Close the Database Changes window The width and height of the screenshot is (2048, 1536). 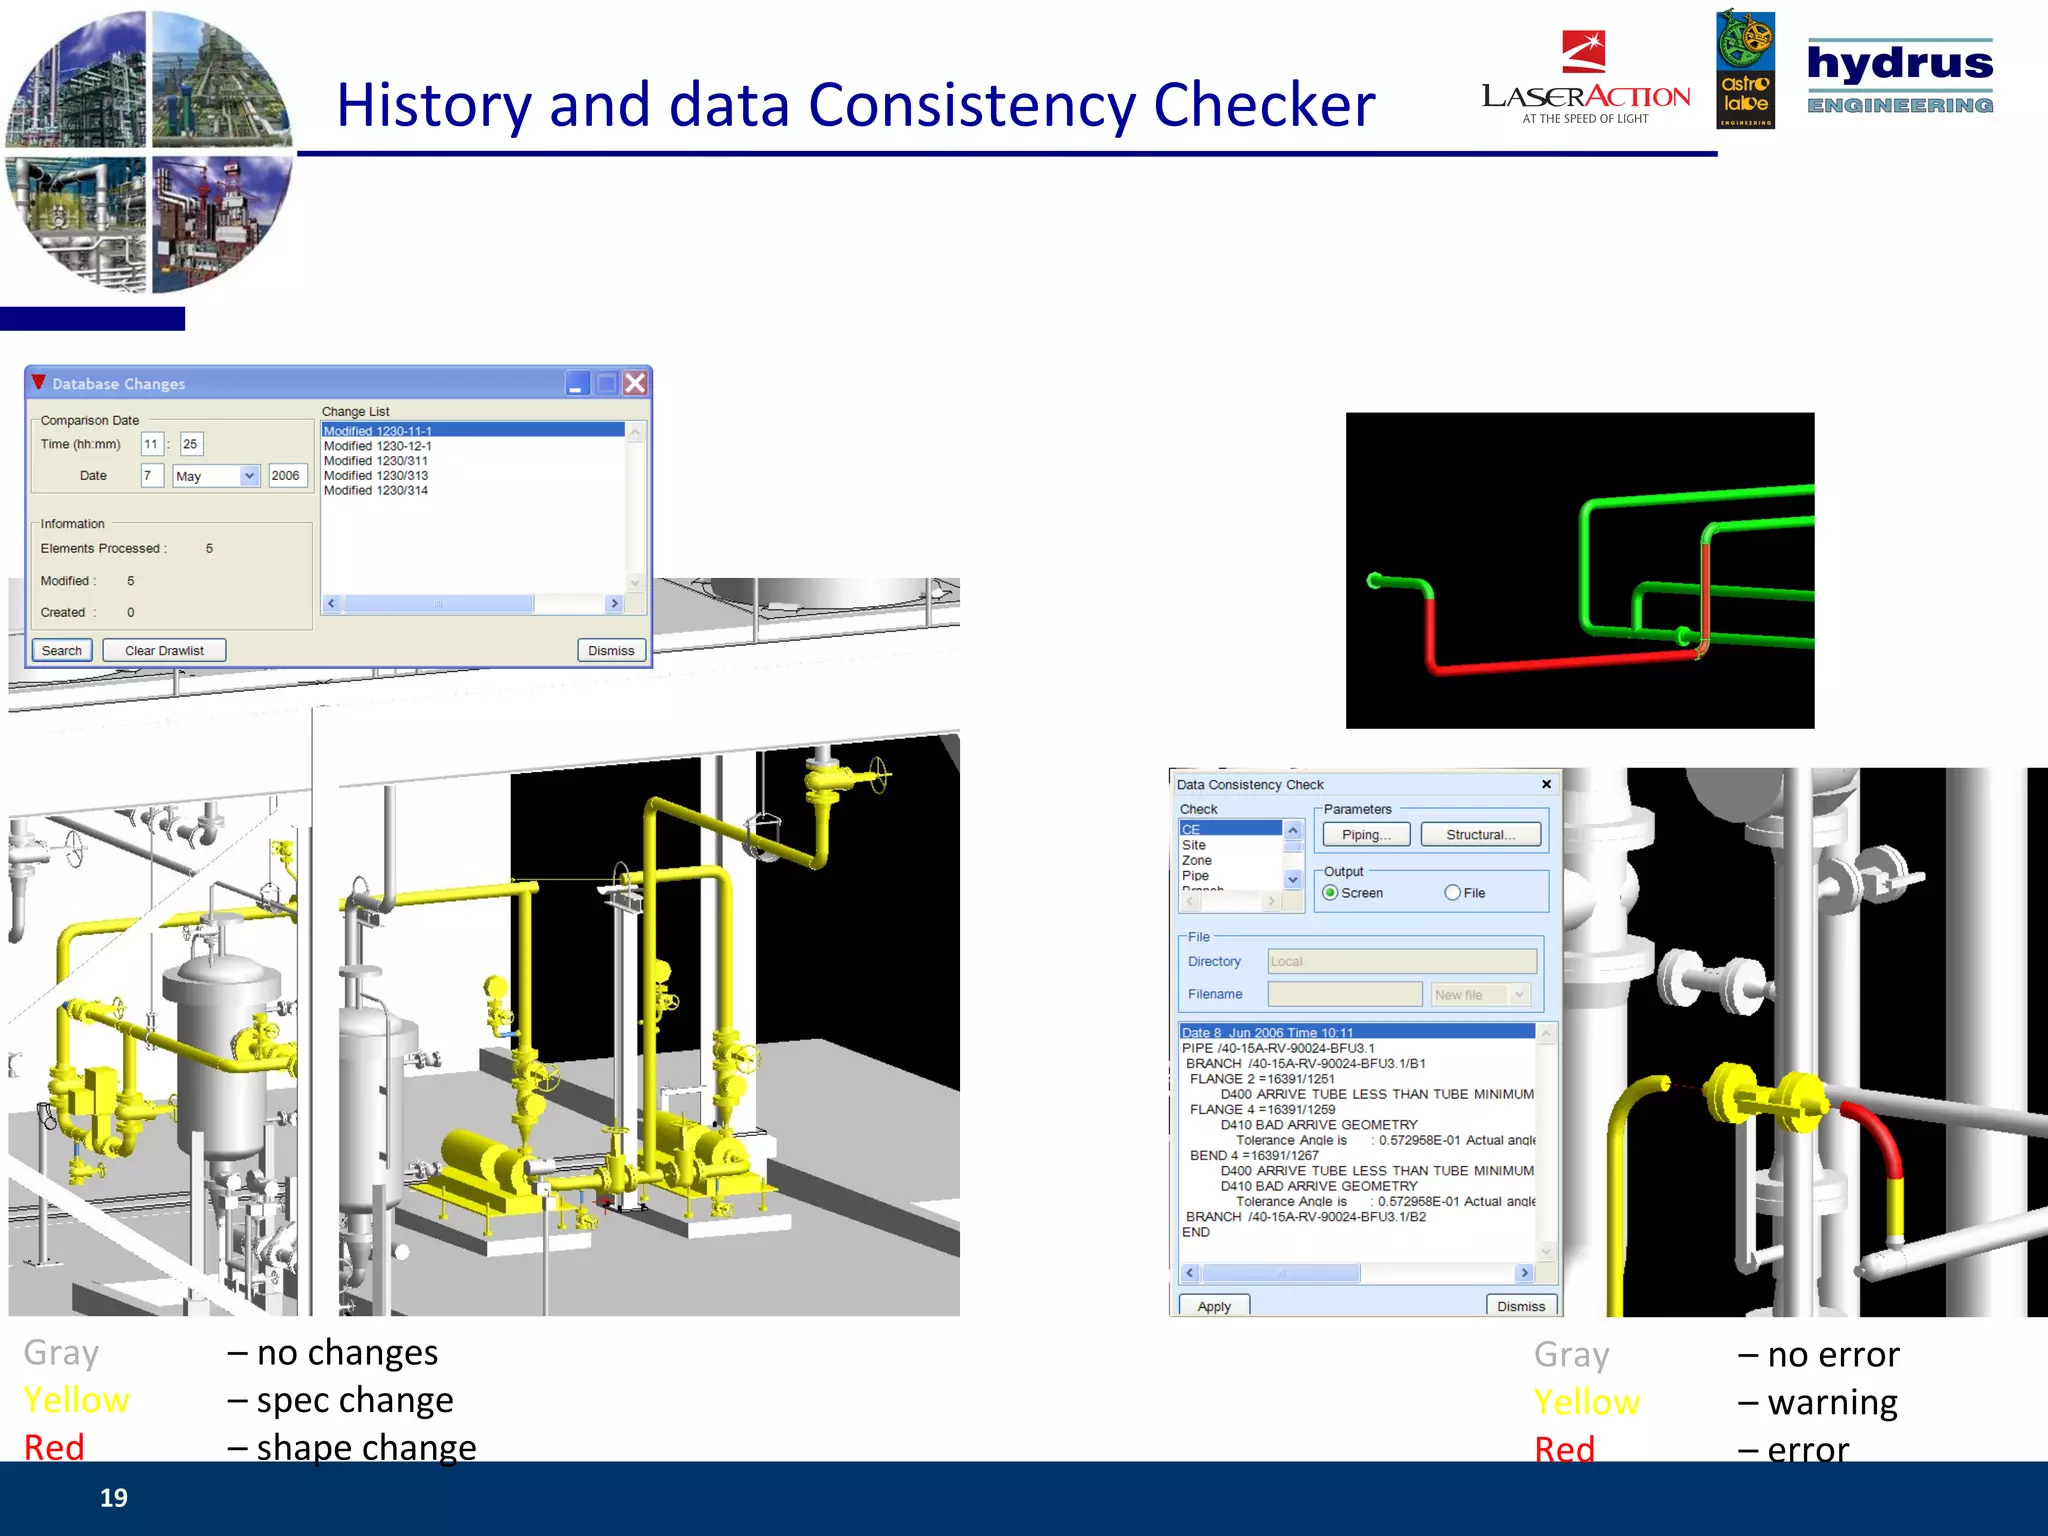[635, 383]
